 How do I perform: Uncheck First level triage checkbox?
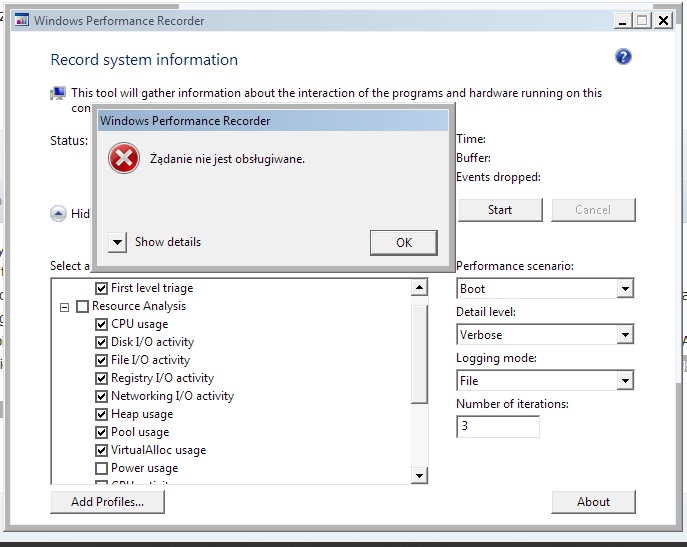101,288
